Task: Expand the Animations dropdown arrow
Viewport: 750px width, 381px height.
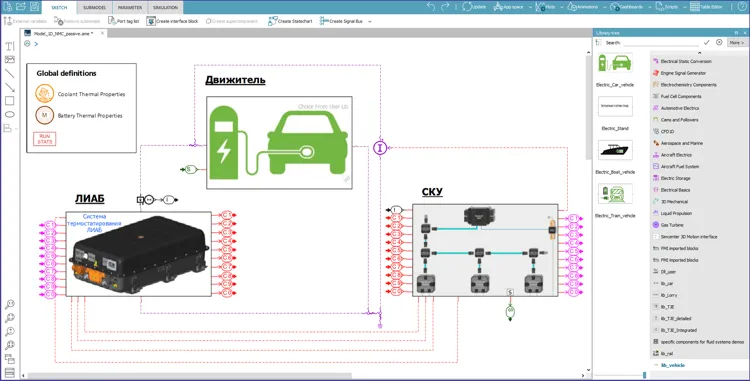Action: point(605,7)
